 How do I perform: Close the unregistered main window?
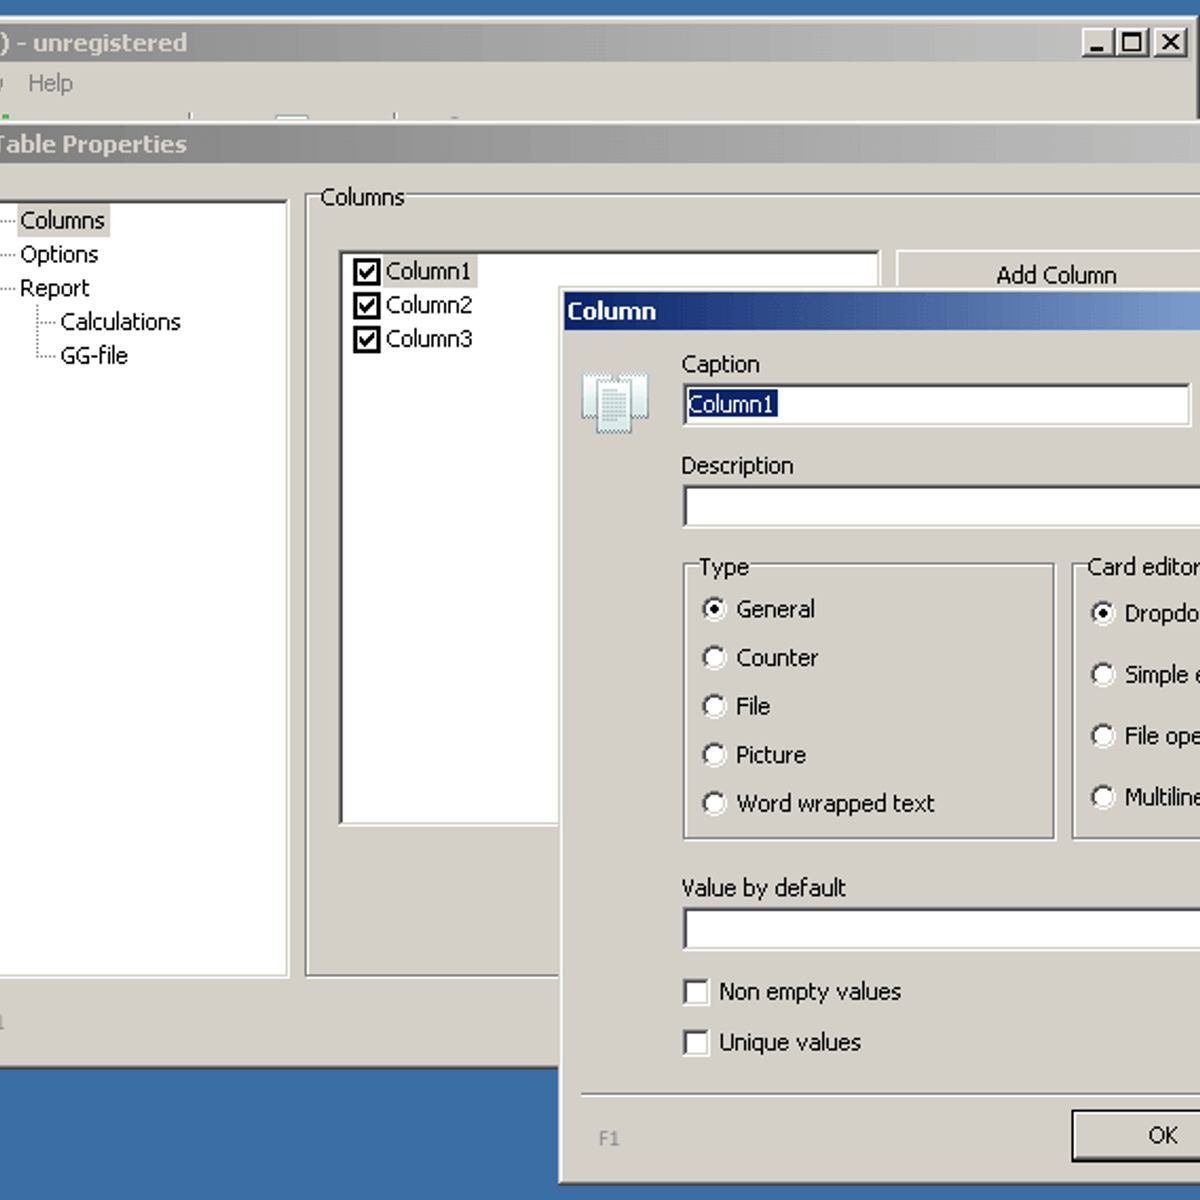click(x=1170, y=42)
